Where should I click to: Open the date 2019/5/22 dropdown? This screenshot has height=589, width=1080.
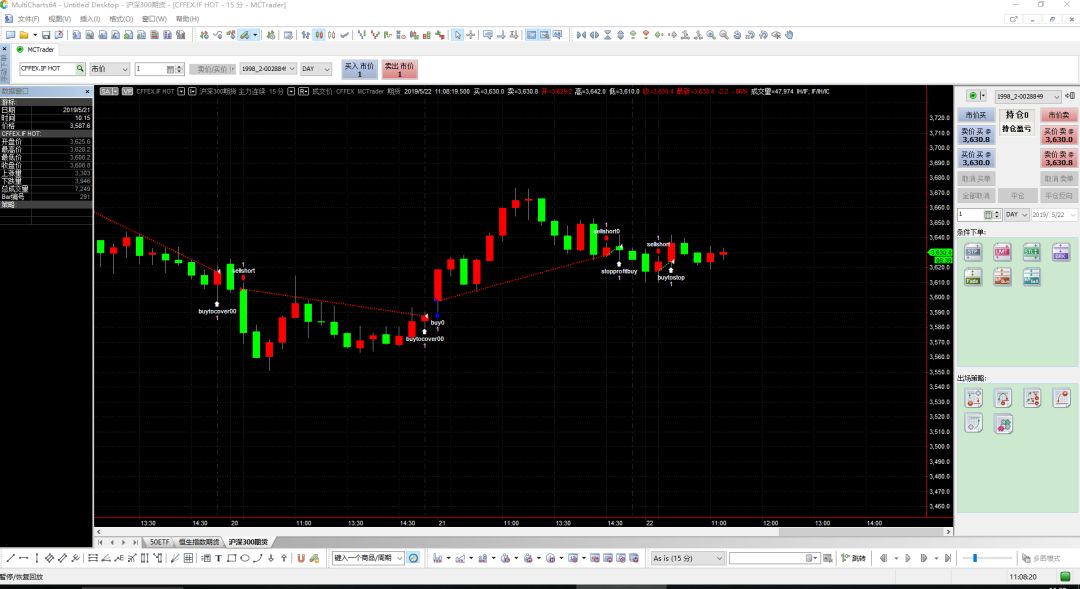point(1053,214)
